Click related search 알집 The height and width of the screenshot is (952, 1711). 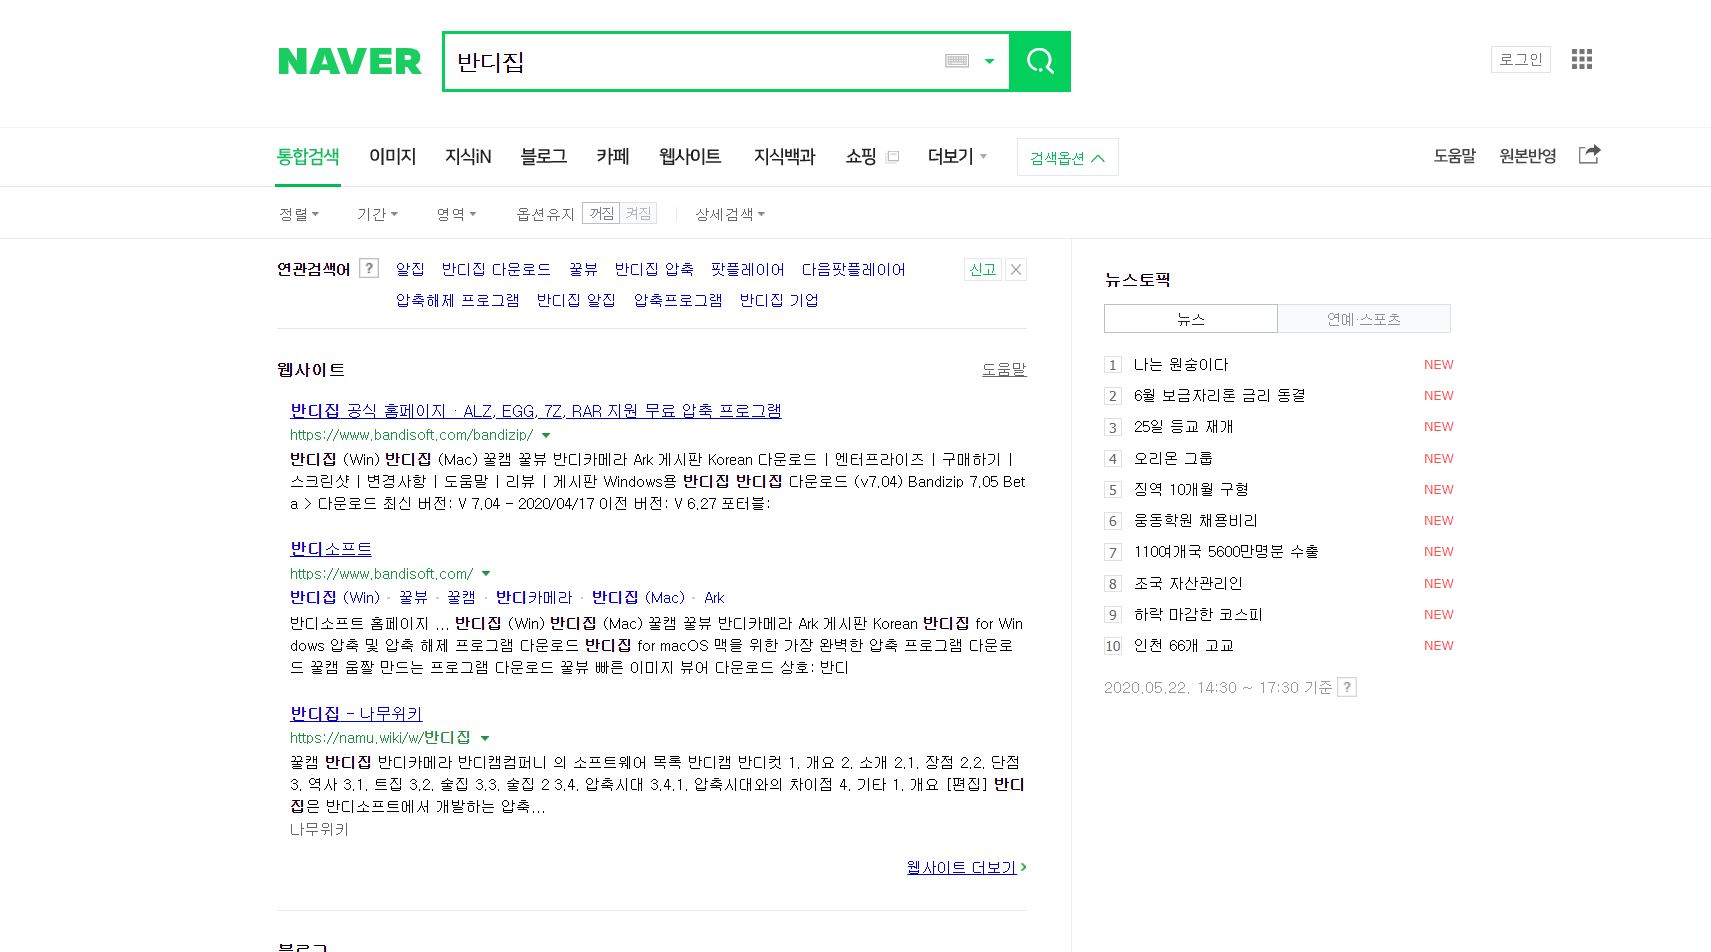pyautogui.click(x=410, y=269)
